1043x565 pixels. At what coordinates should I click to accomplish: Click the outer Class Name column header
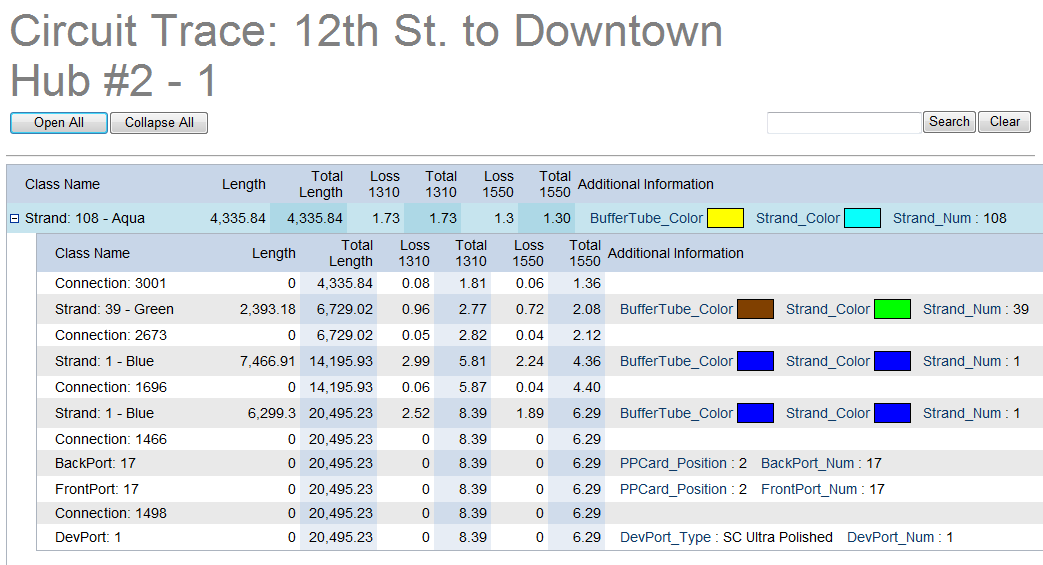[62, 184]
